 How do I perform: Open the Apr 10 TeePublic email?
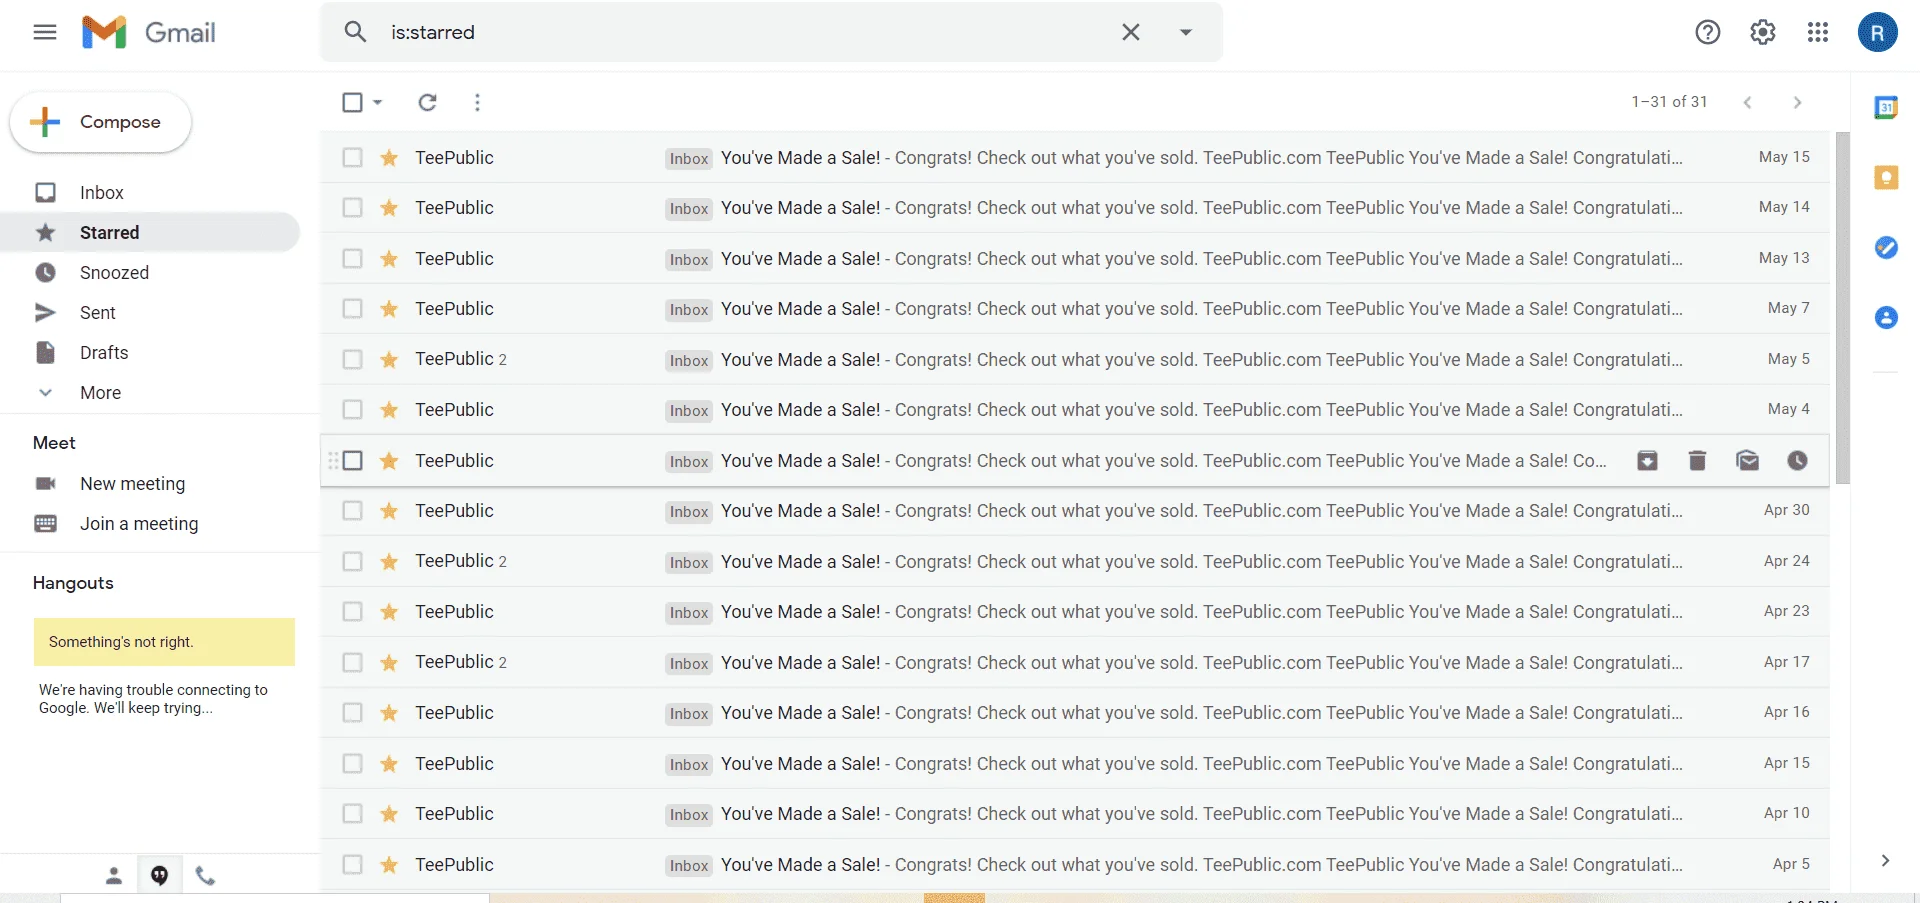click(x=1075, y=813)
